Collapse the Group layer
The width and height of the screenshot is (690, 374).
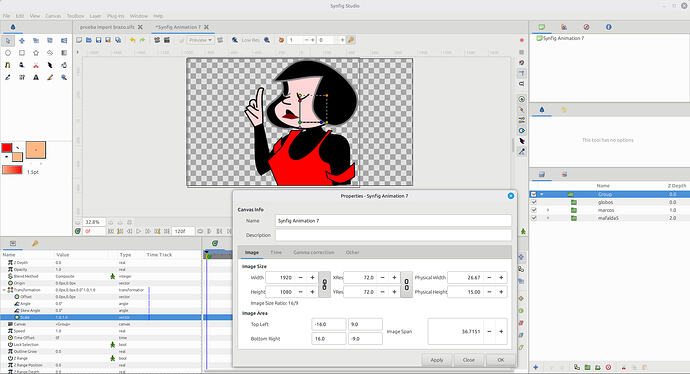pyautogui.click(x=542, y=194)
